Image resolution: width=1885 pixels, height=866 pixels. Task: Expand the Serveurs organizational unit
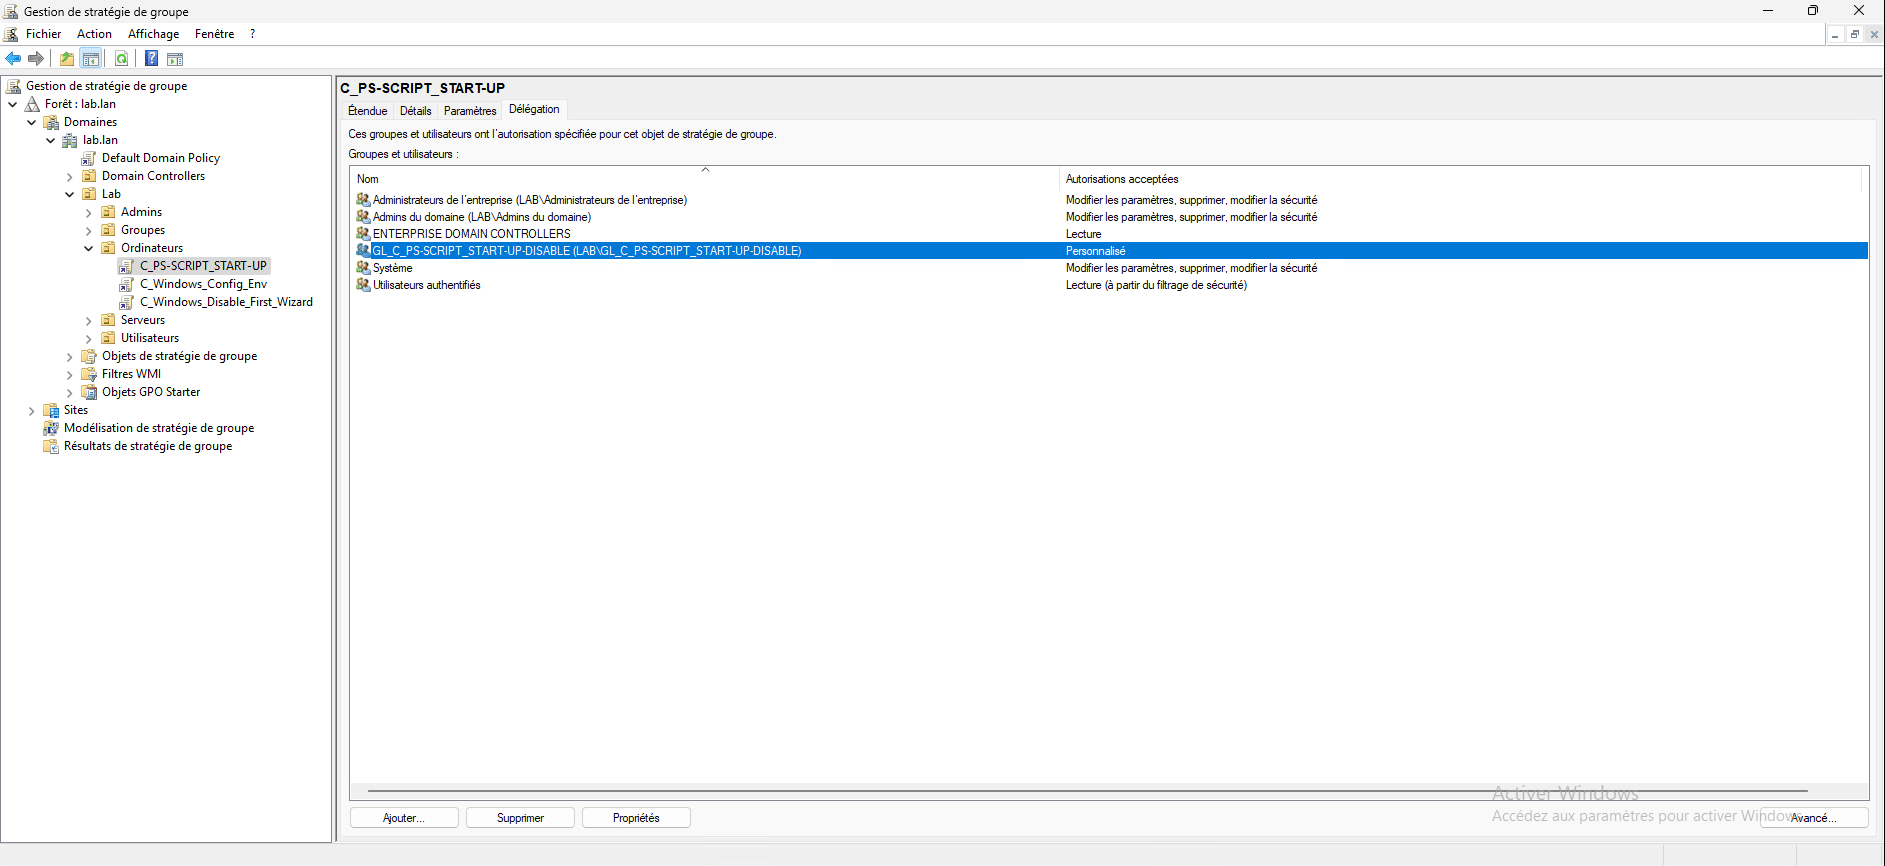tap(88, 321)
